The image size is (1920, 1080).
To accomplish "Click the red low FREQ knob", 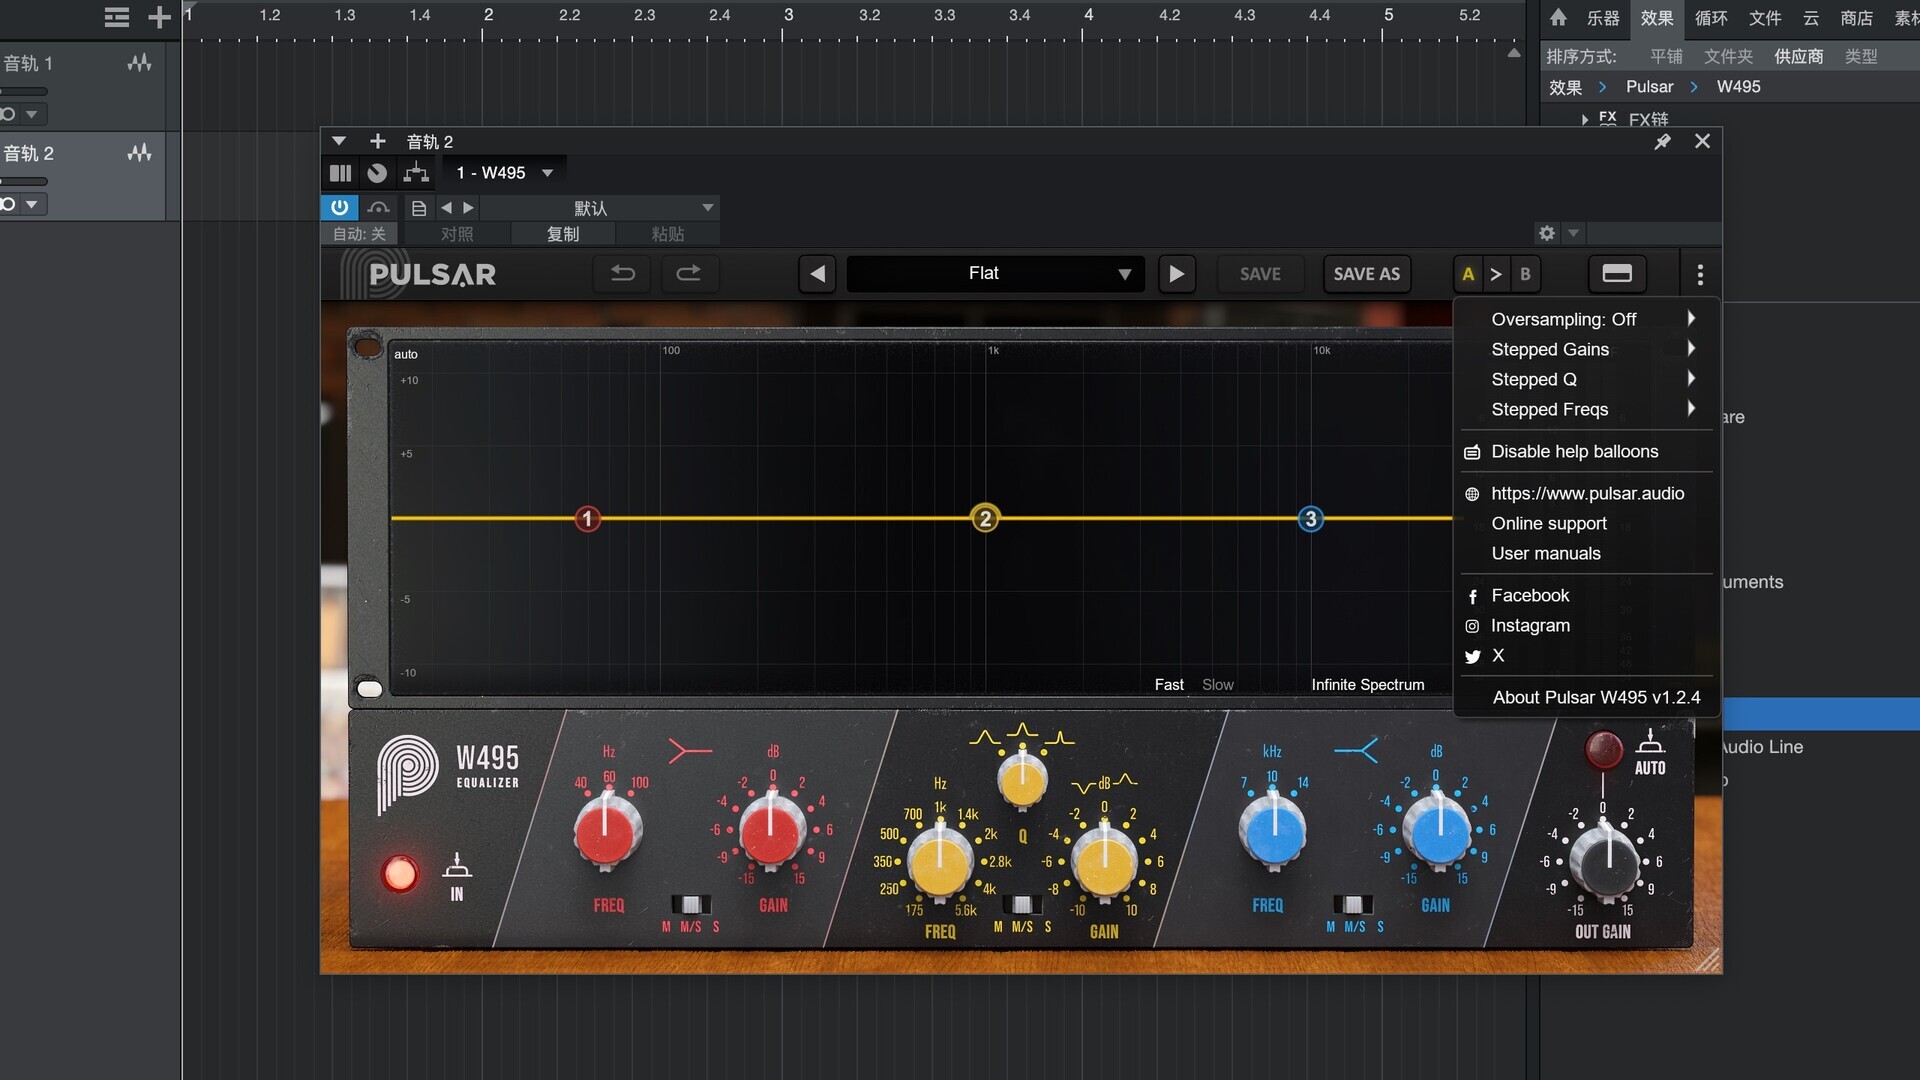I will (x=607, y=831).
